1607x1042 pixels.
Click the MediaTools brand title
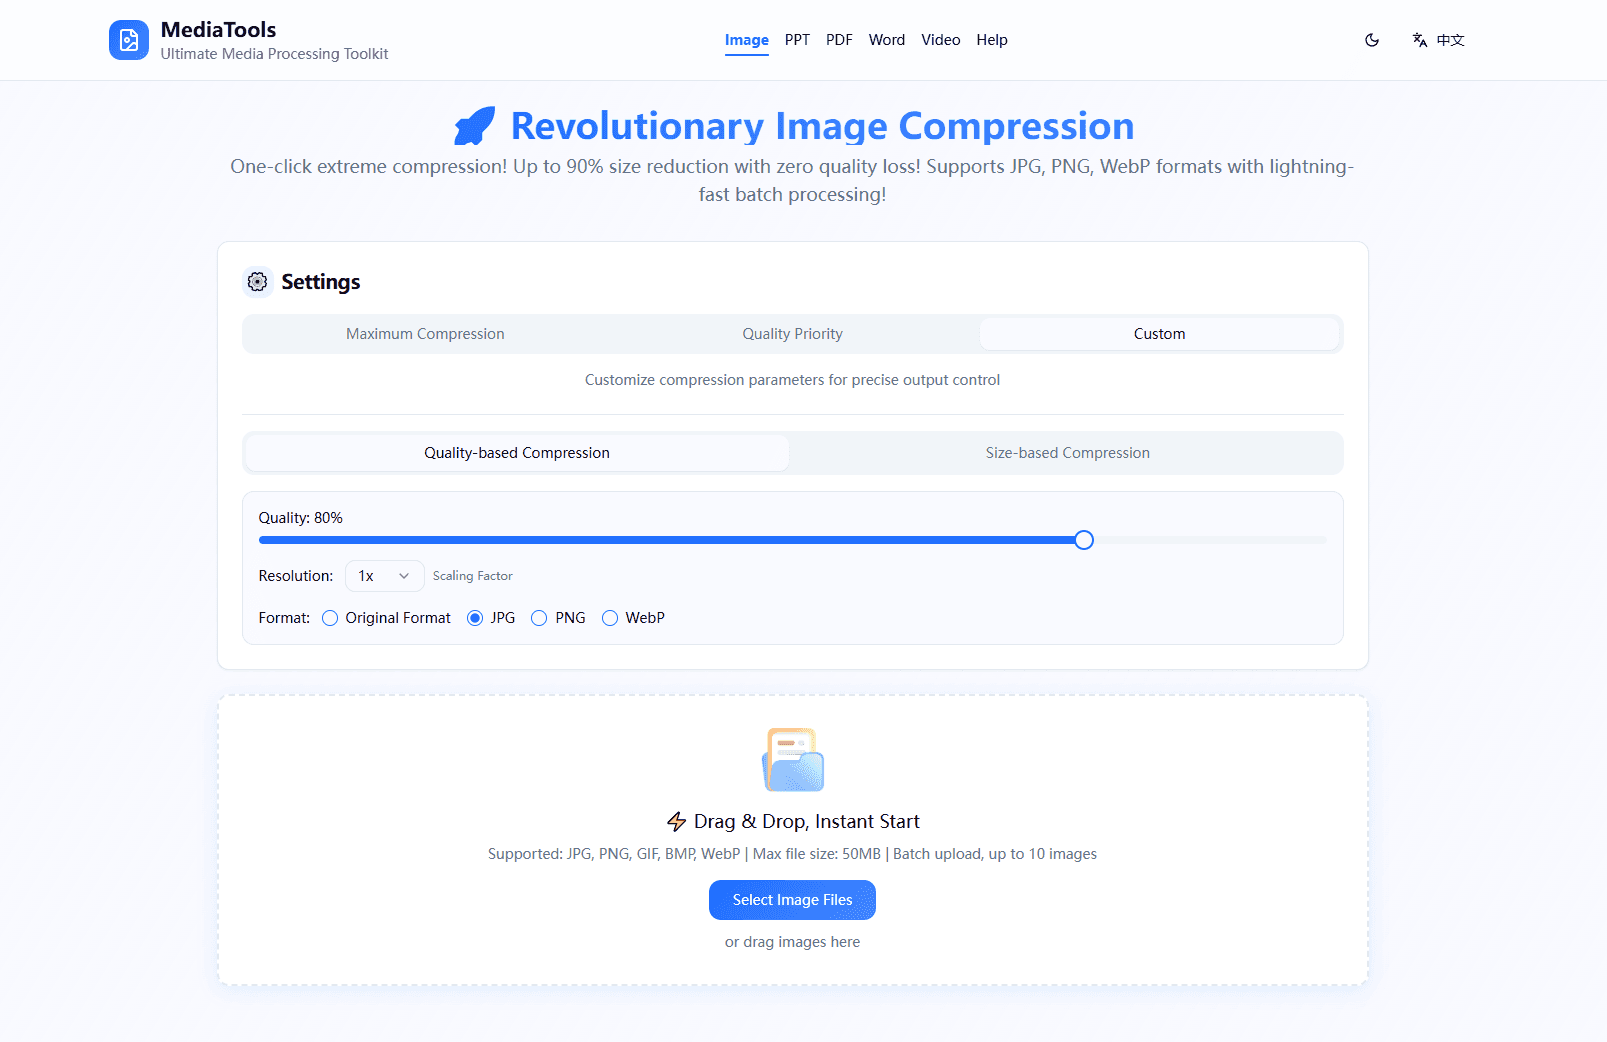click(x=218, y=30)
